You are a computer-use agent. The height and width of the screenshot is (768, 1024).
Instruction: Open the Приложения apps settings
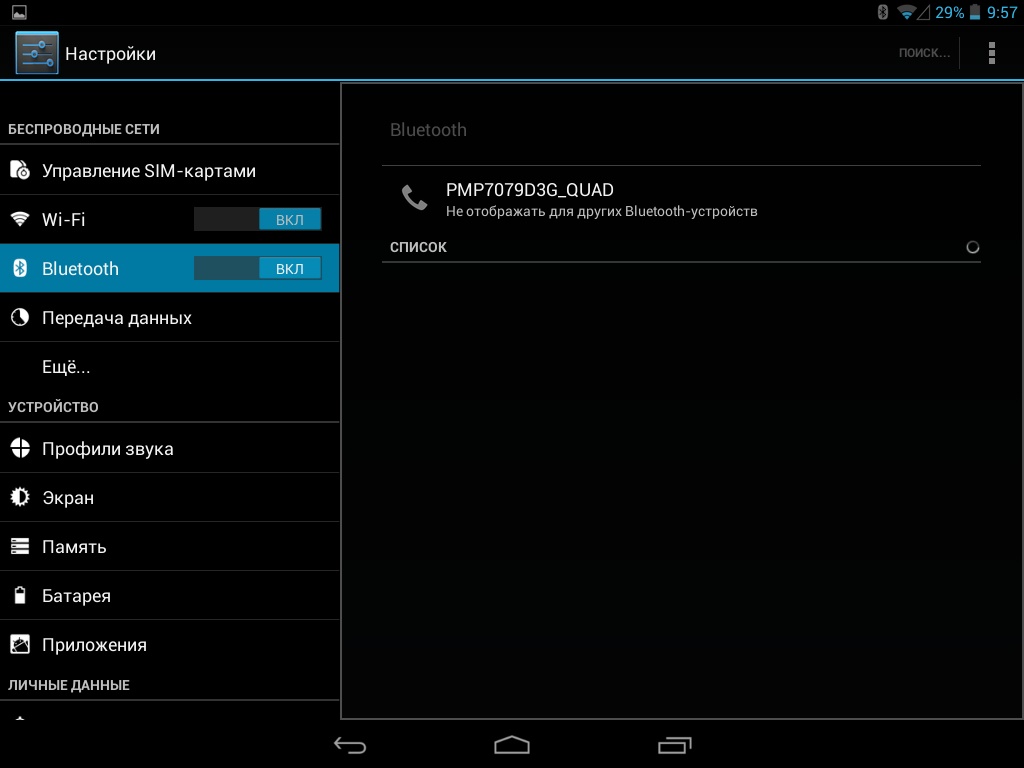[94, 645]
